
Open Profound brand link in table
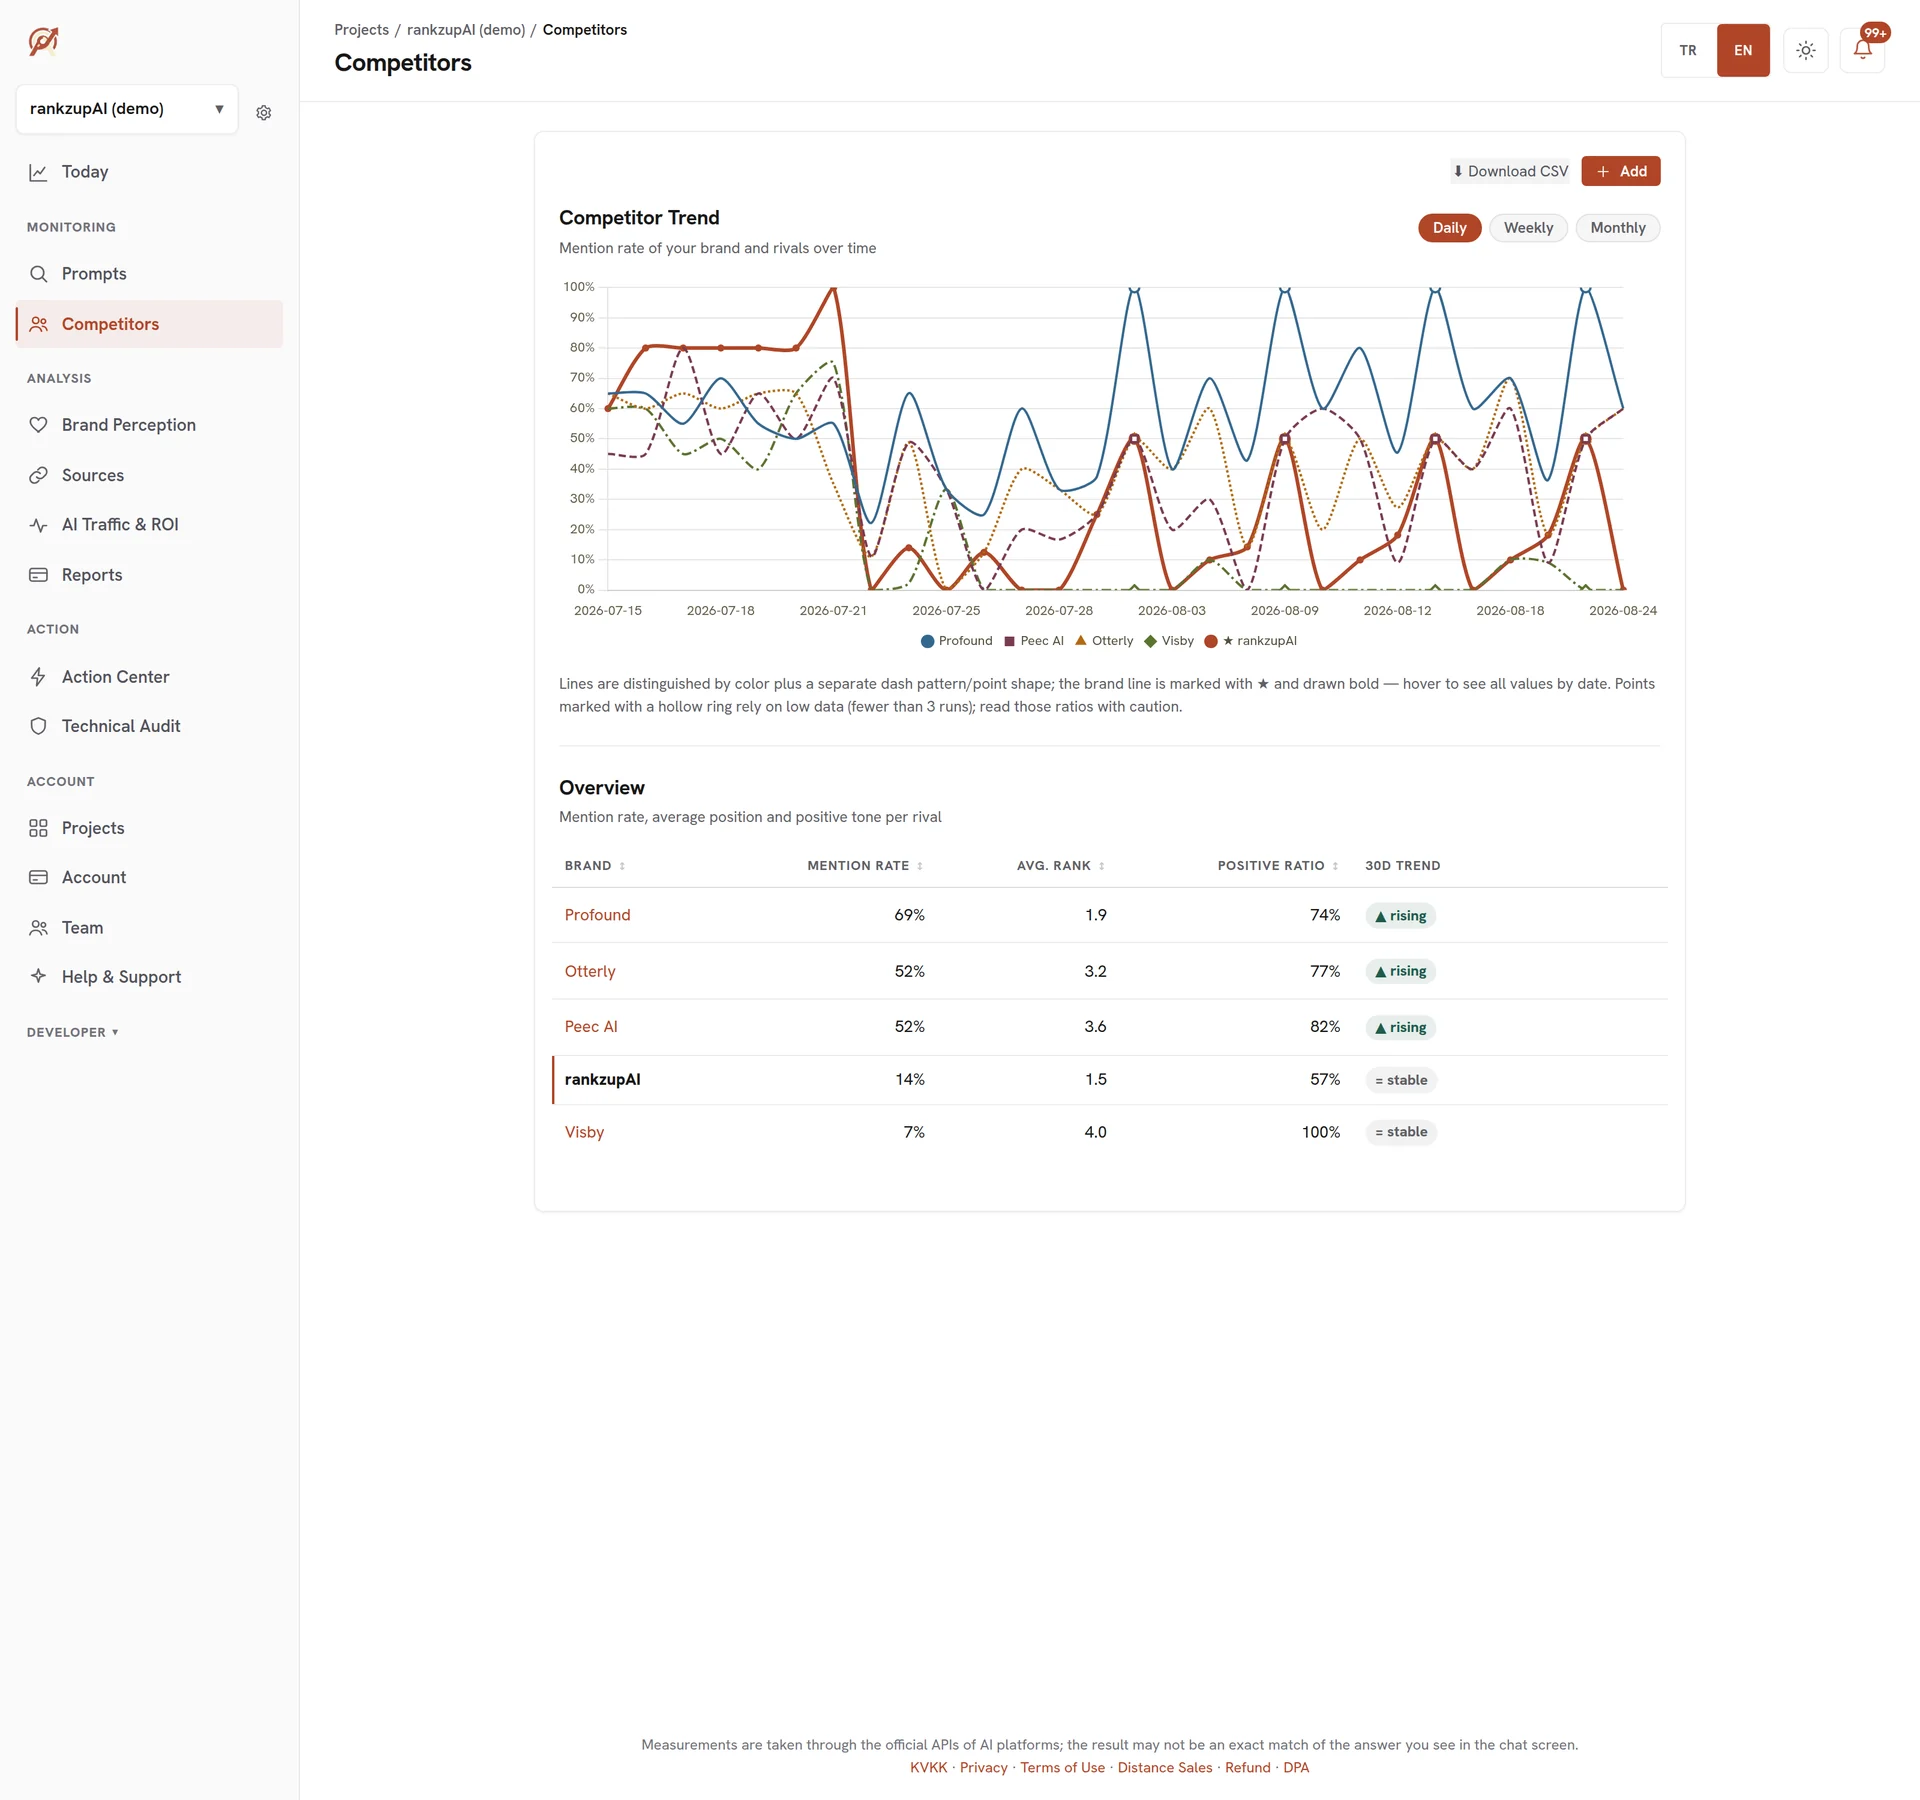(597, 915)
